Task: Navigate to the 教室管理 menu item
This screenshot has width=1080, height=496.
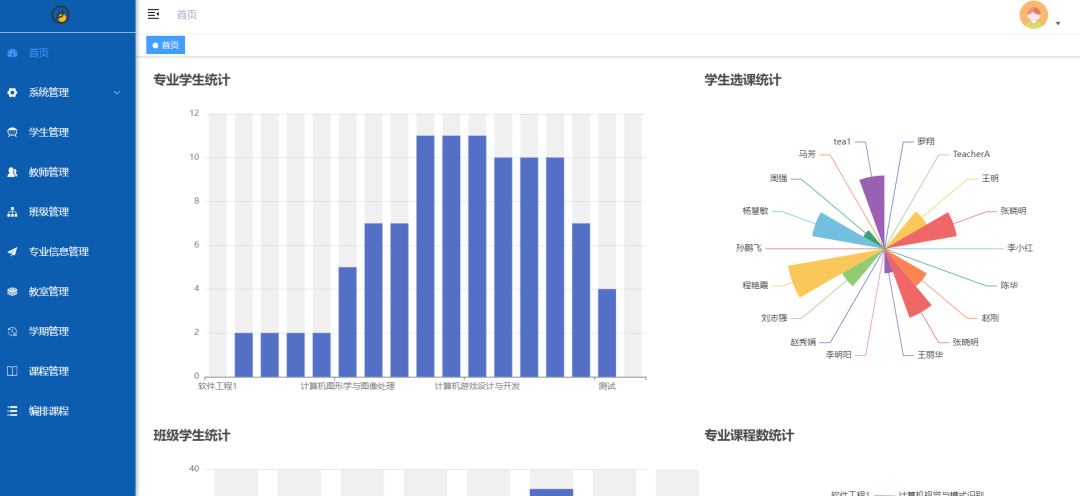Action: click(68, 291)
